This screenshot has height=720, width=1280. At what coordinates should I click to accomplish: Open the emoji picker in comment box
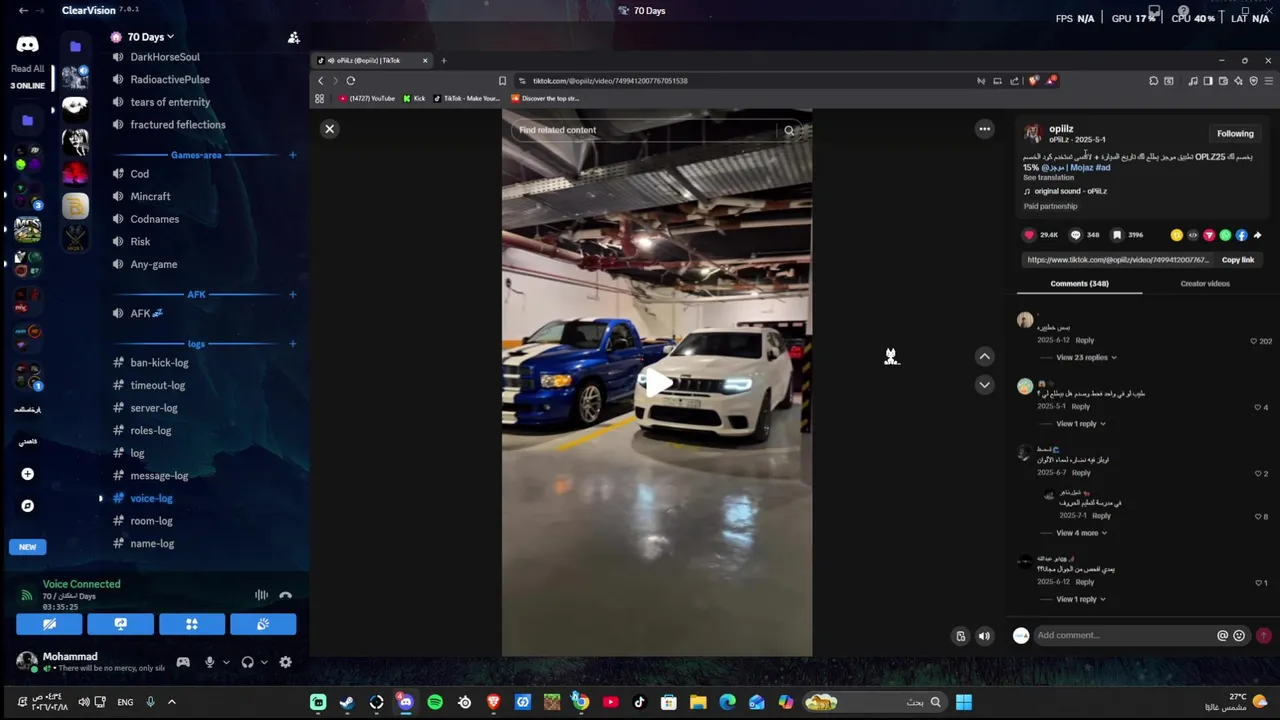pos(1239,635)
